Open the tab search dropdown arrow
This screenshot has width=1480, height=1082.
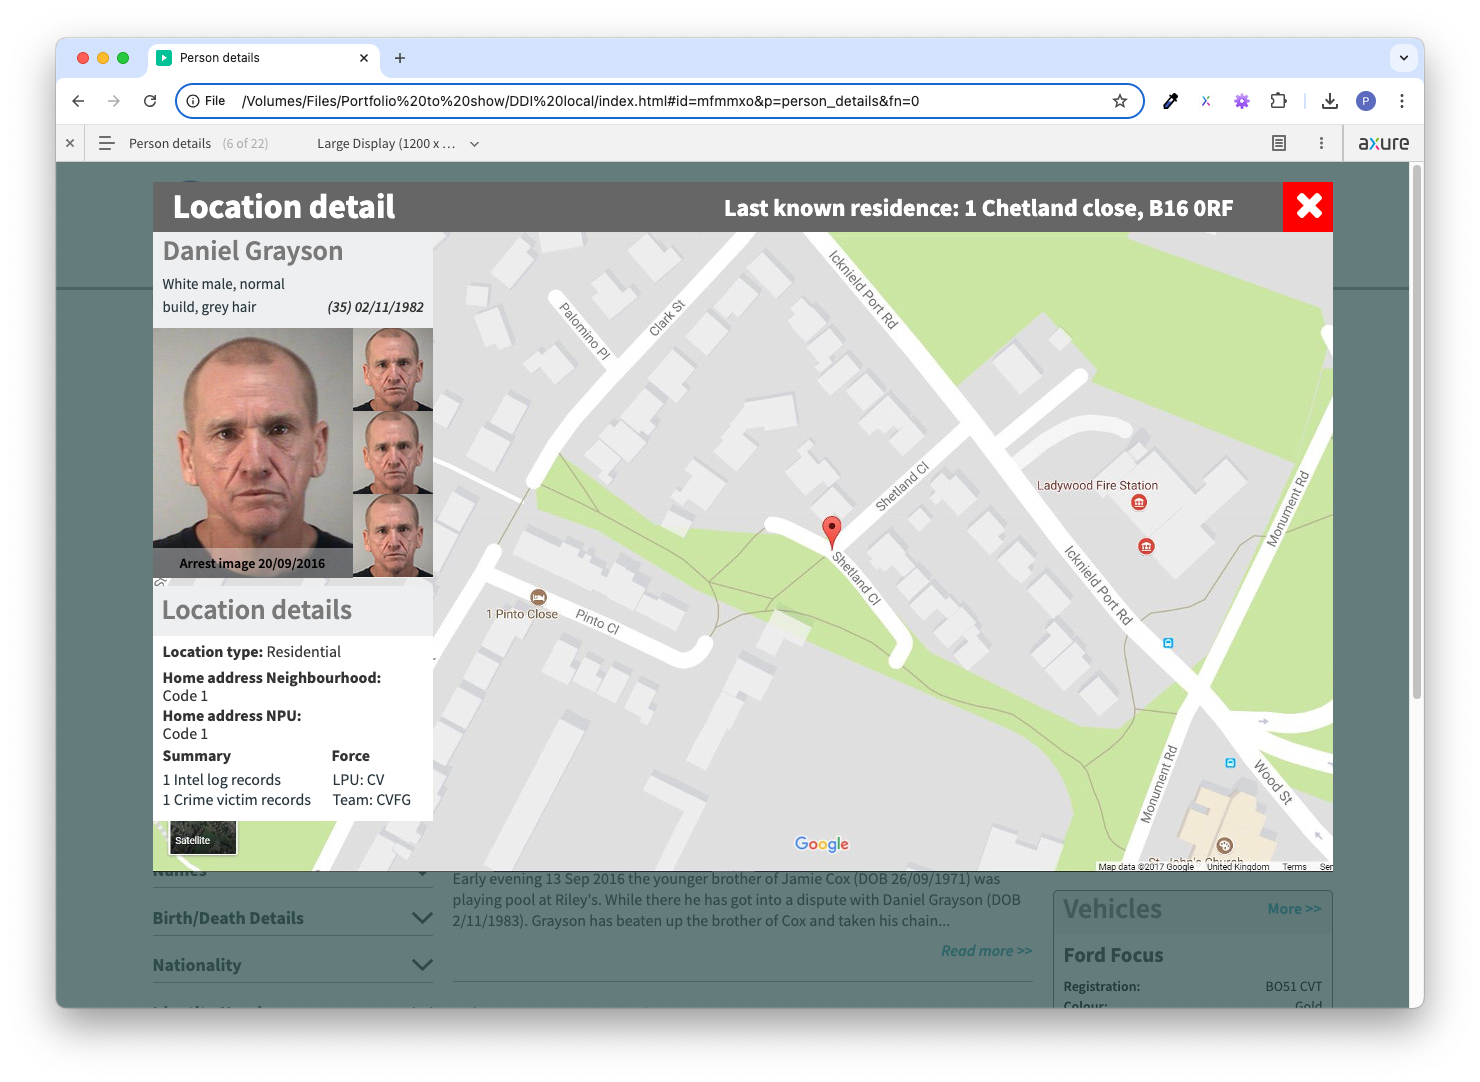click(1404, 58)
